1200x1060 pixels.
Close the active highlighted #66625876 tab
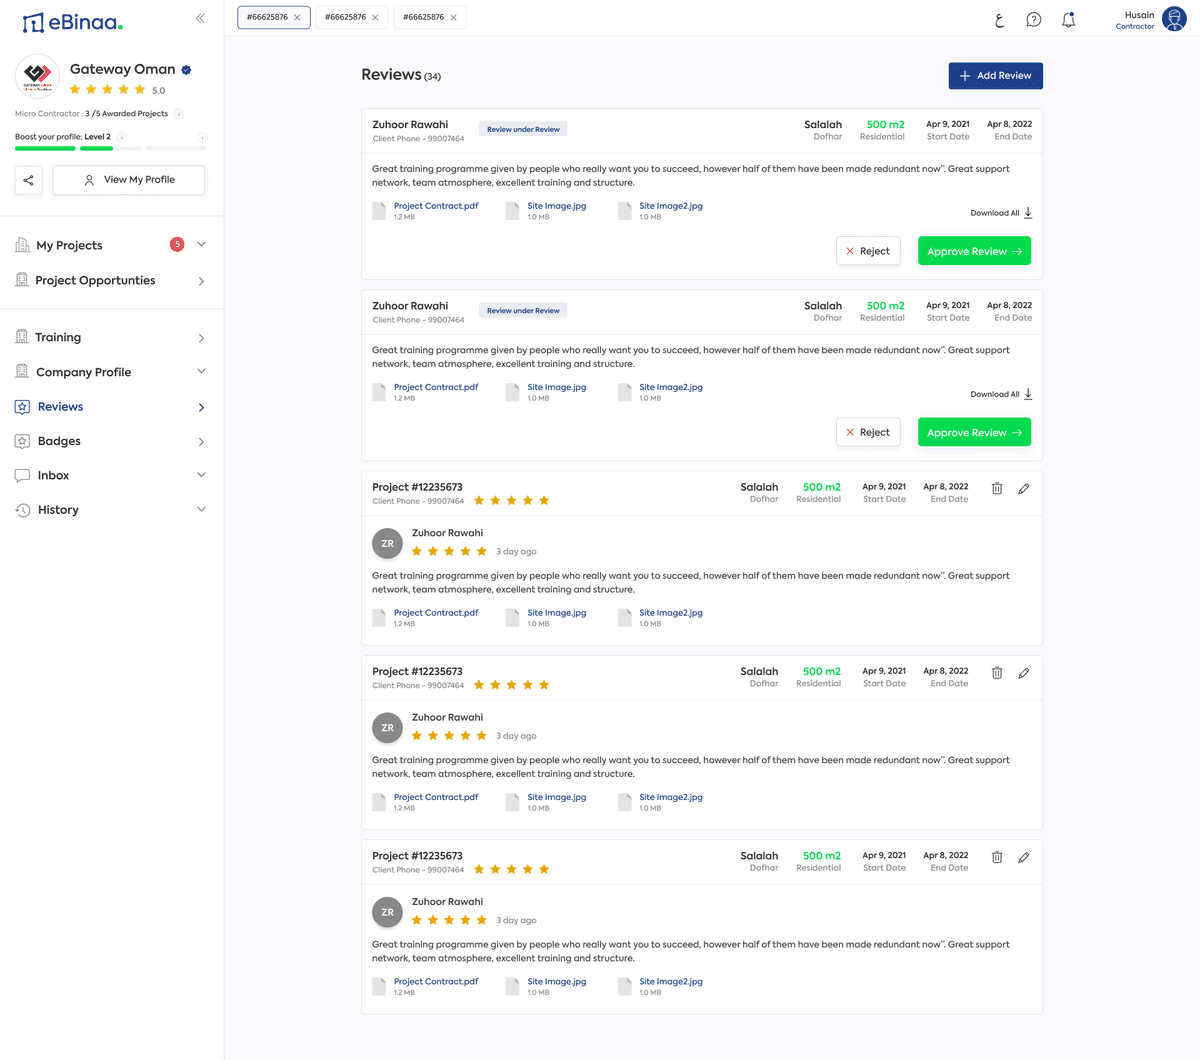[x=297, y=17]
